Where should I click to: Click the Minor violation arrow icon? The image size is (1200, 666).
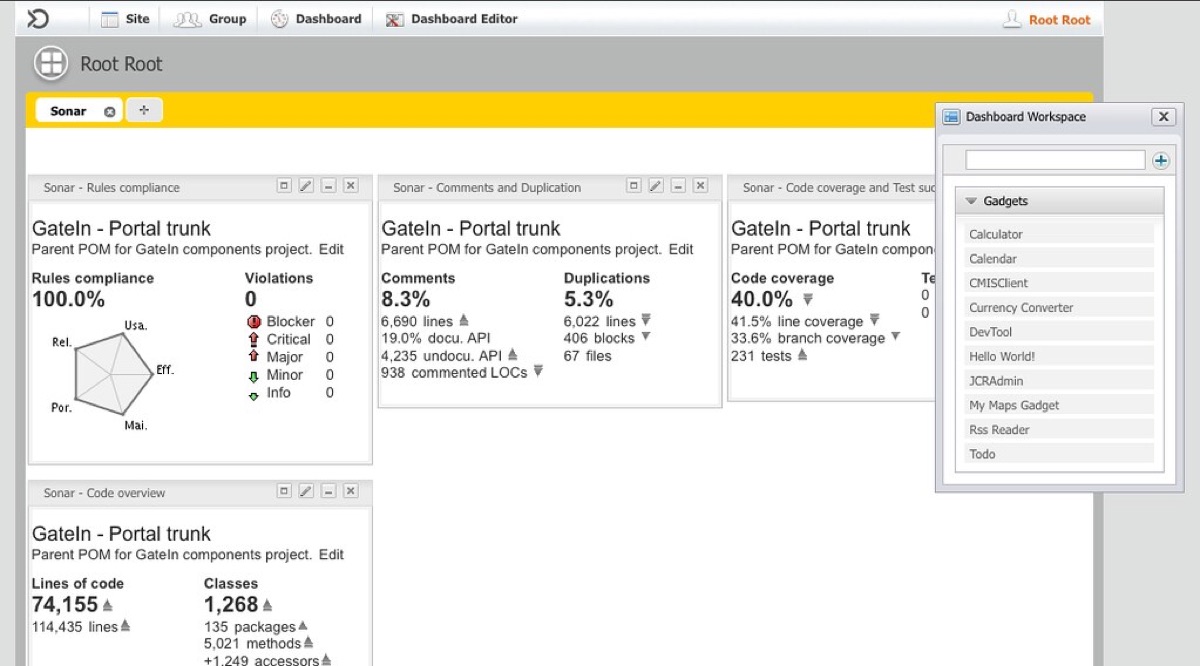pyautogui.click(x=253, y=376)
